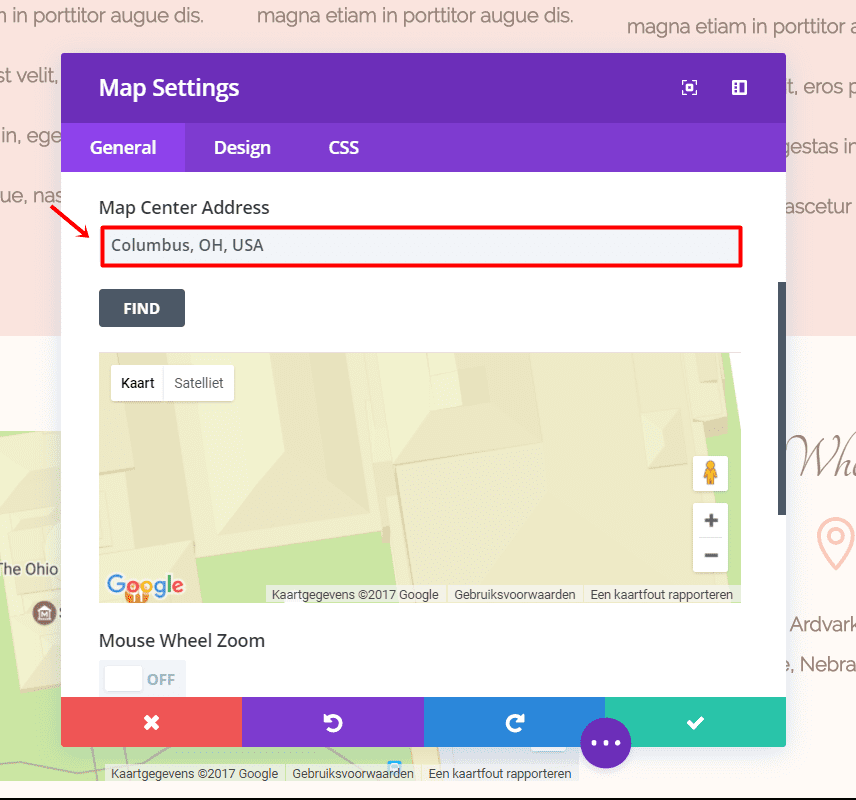
Task: Snap Map Settings modal to sidebar icon
Action: [x=739, y=87]
